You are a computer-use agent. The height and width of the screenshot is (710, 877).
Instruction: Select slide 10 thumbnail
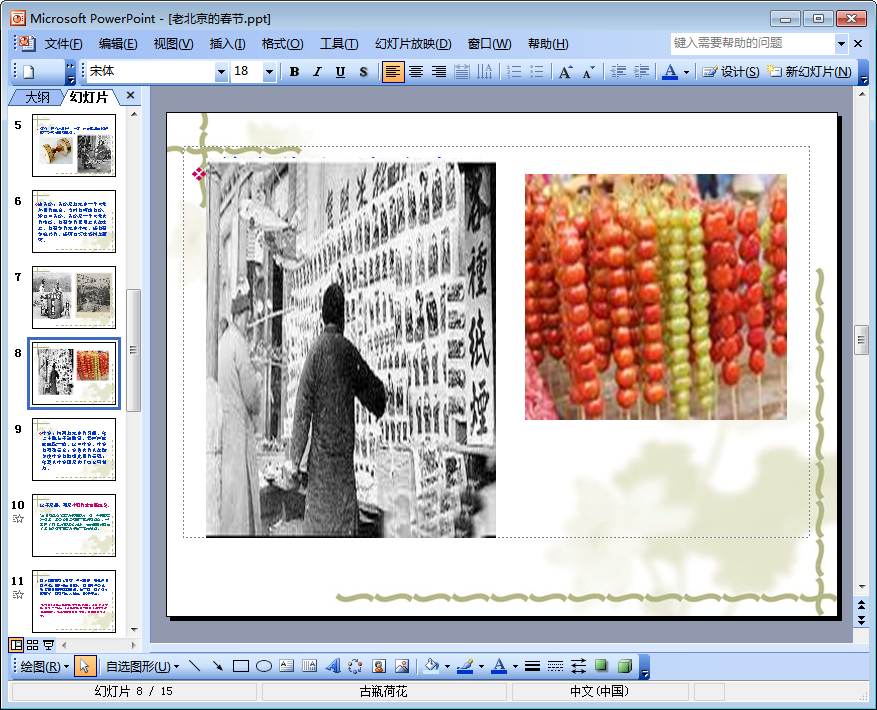(74, 525)
